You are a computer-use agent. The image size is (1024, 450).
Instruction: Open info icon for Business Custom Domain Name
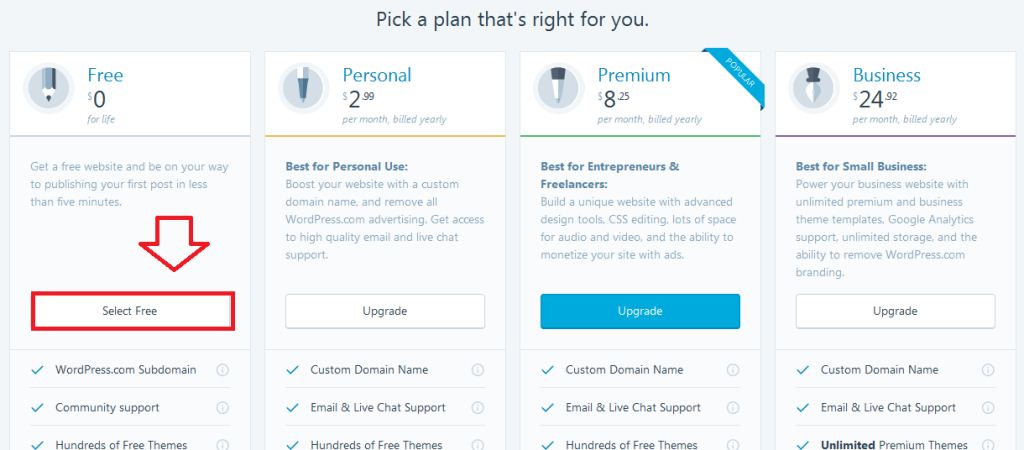coord(988,370)
